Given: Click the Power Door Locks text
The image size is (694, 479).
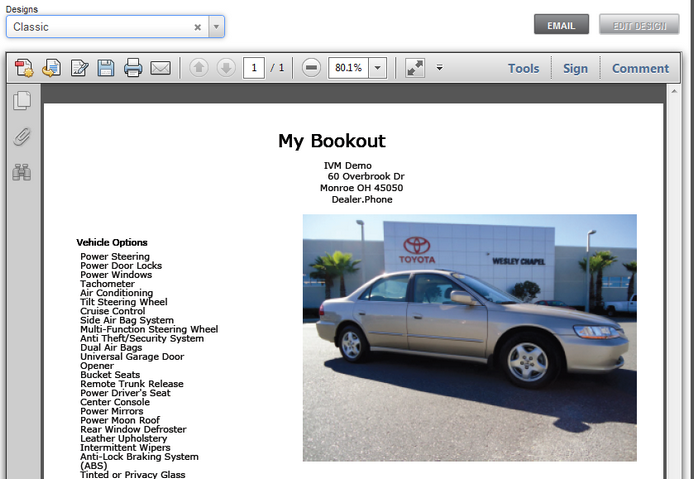Looking at the screenshot, I should point(121,266).
